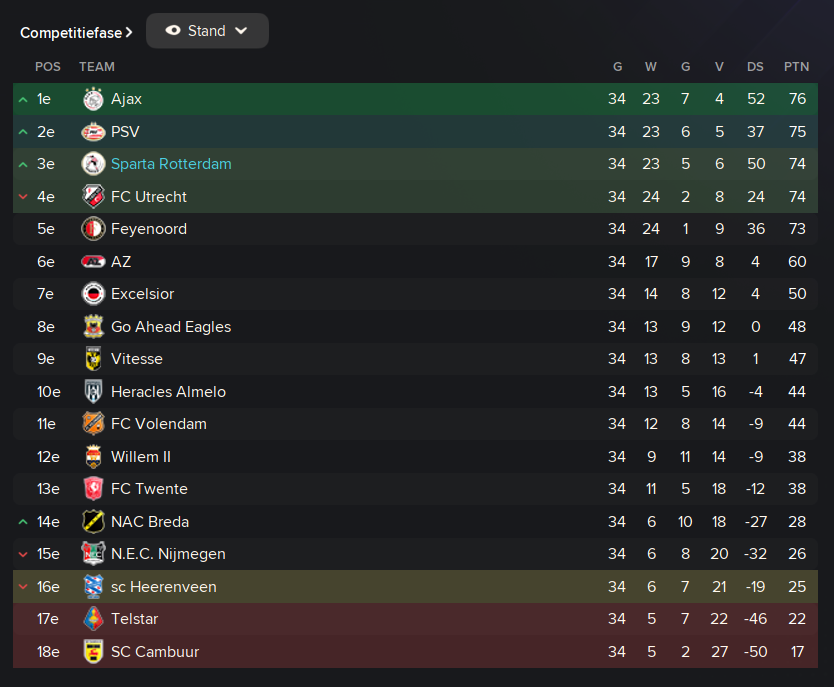Viewport: 834px width, 687px height.
Task: Click the Vitesse crest icon
Action: [x=93, y=359]
